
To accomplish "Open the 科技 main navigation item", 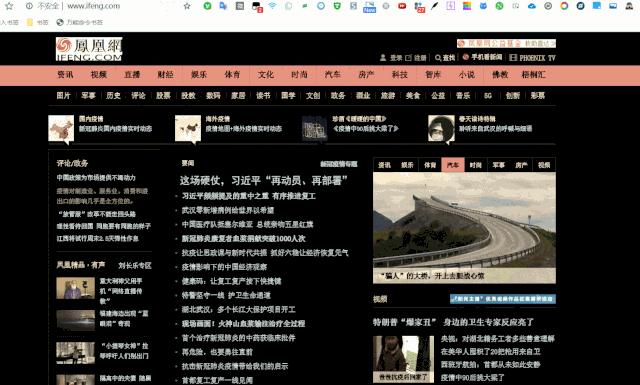I will tap(400, 75).
